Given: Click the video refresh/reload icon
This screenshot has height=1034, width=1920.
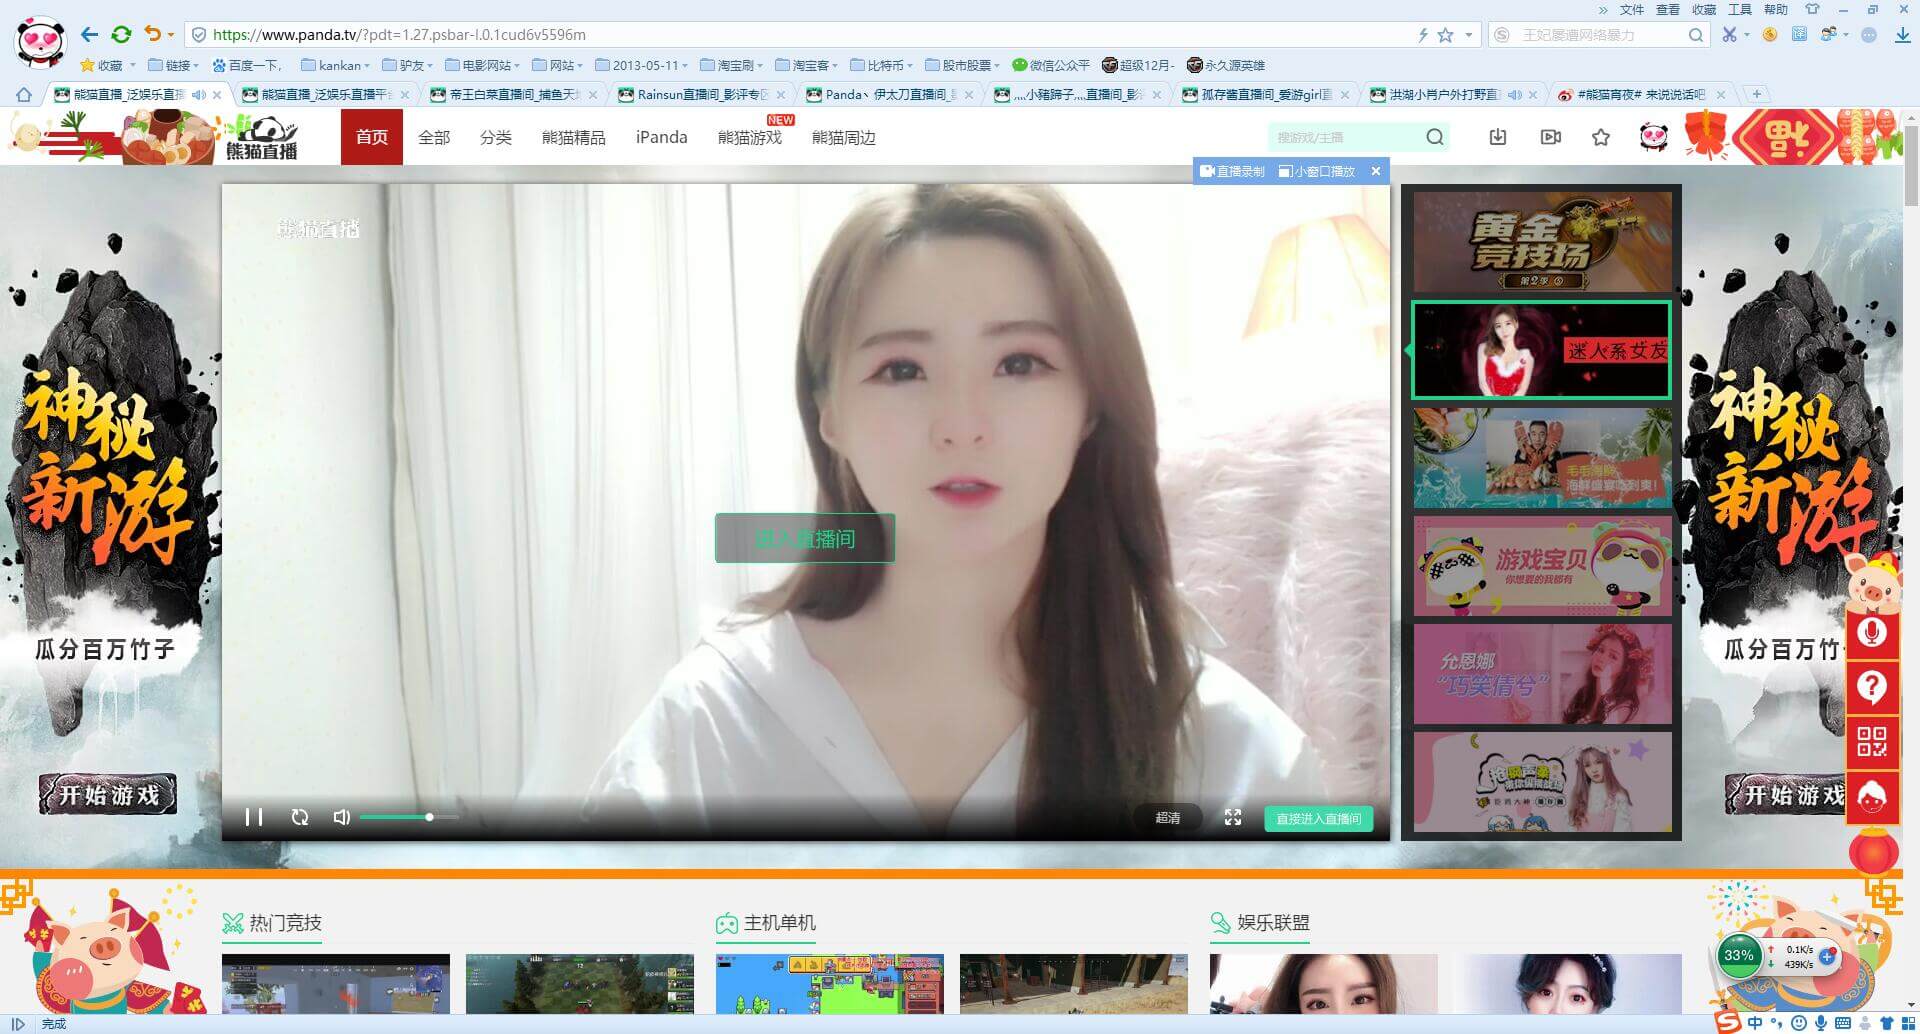Looking at the screenshot, I should click(x=300, y=817).
